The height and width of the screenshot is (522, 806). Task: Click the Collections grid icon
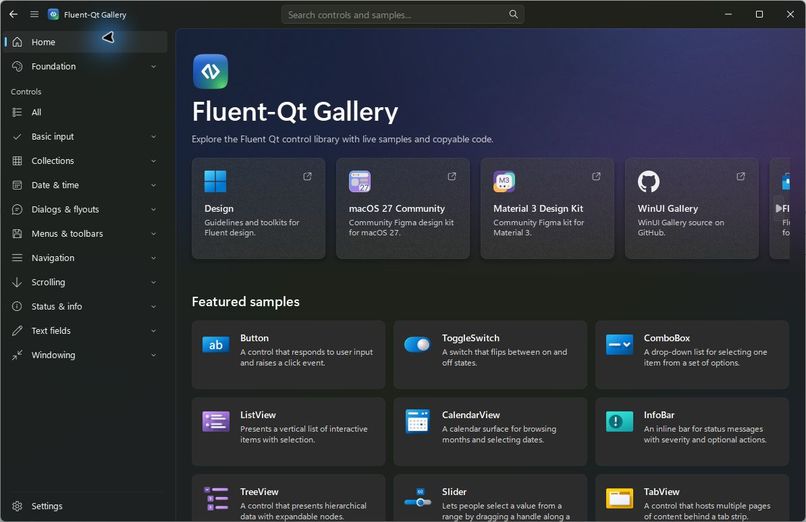tap(17, 161)
